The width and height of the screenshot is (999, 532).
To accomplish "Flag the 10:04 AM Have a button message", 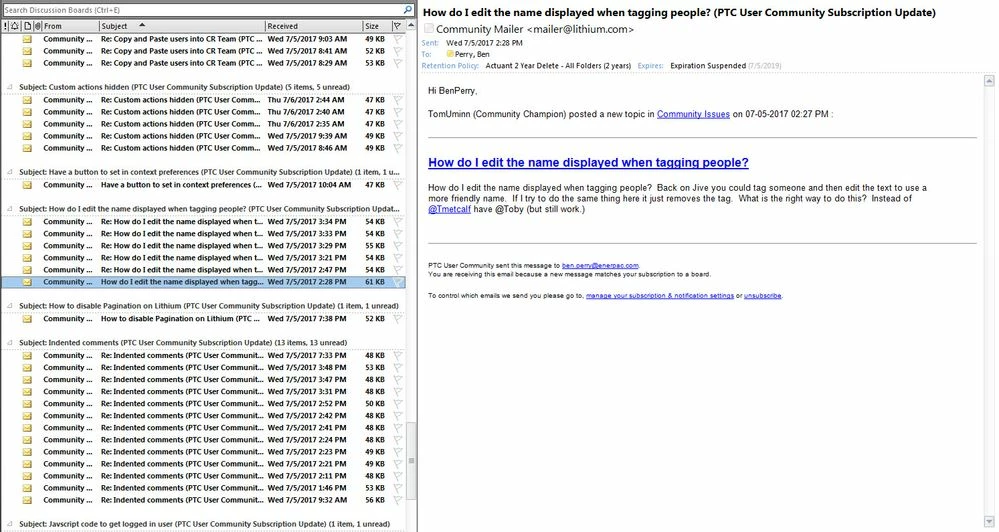I will coord(398,185).
